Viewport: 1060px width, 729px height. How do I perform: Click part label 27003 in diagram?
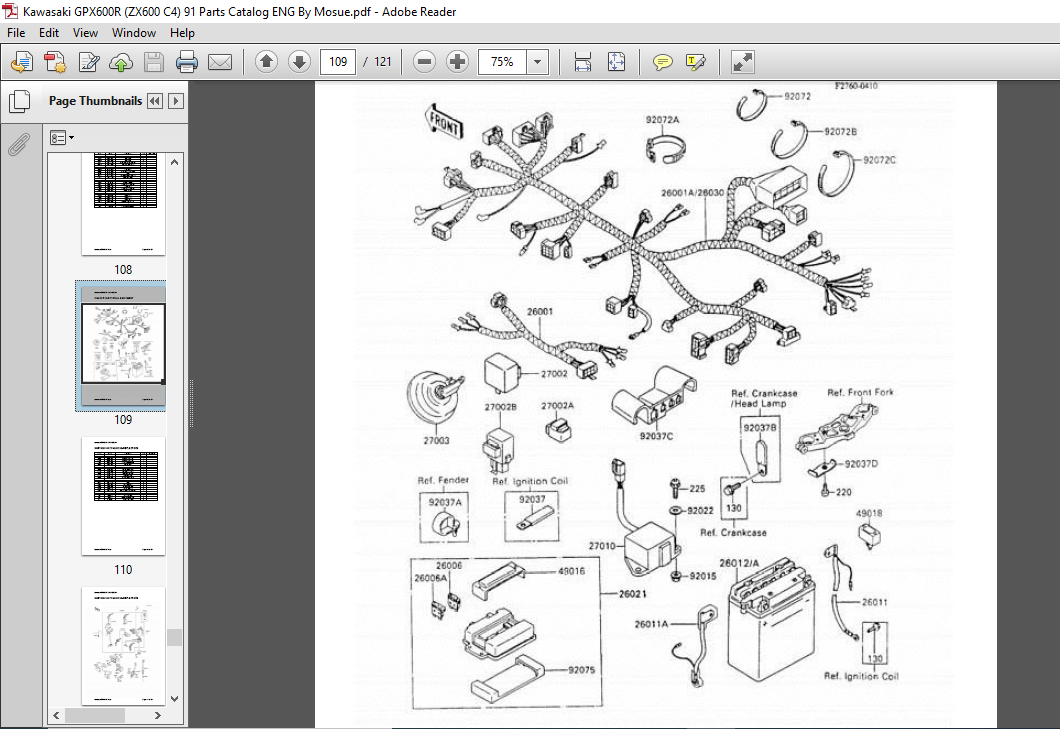pyautogui.click(x=436, y=440)
